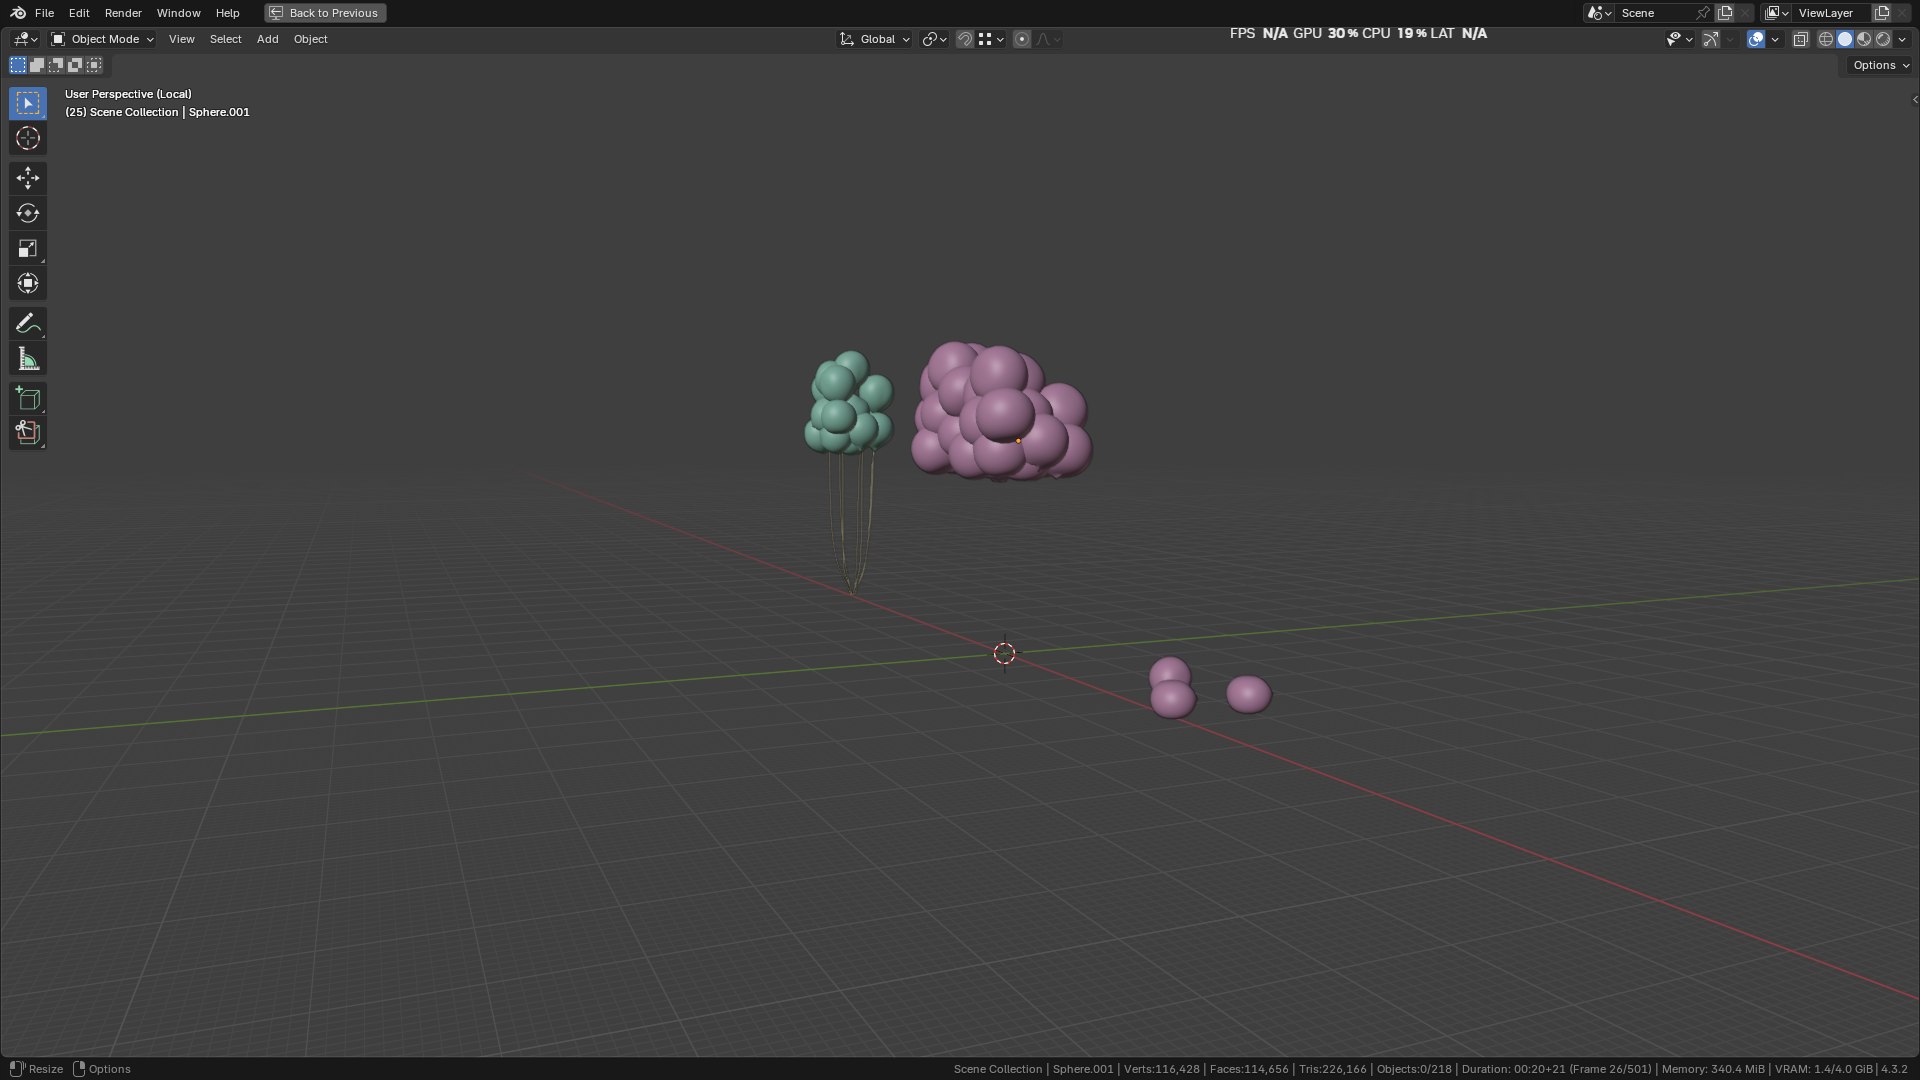Open the Edit menu
The width and height of the screenshot is (1920, 1080).
pos(79,13)
